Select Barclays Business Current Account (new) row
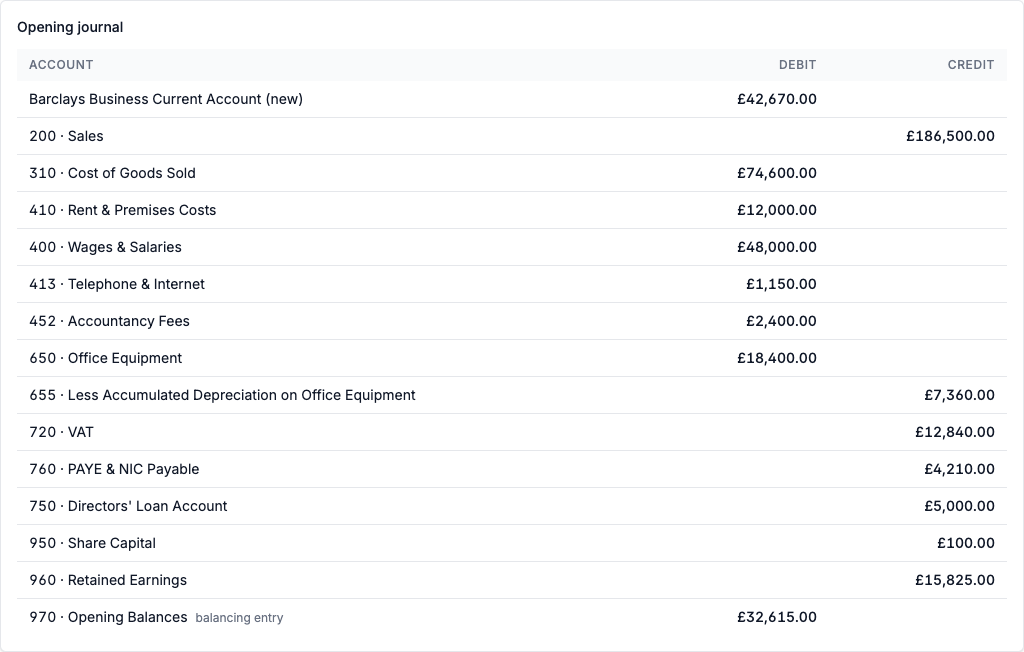The image size is (1024, 652). coord(512,99)
